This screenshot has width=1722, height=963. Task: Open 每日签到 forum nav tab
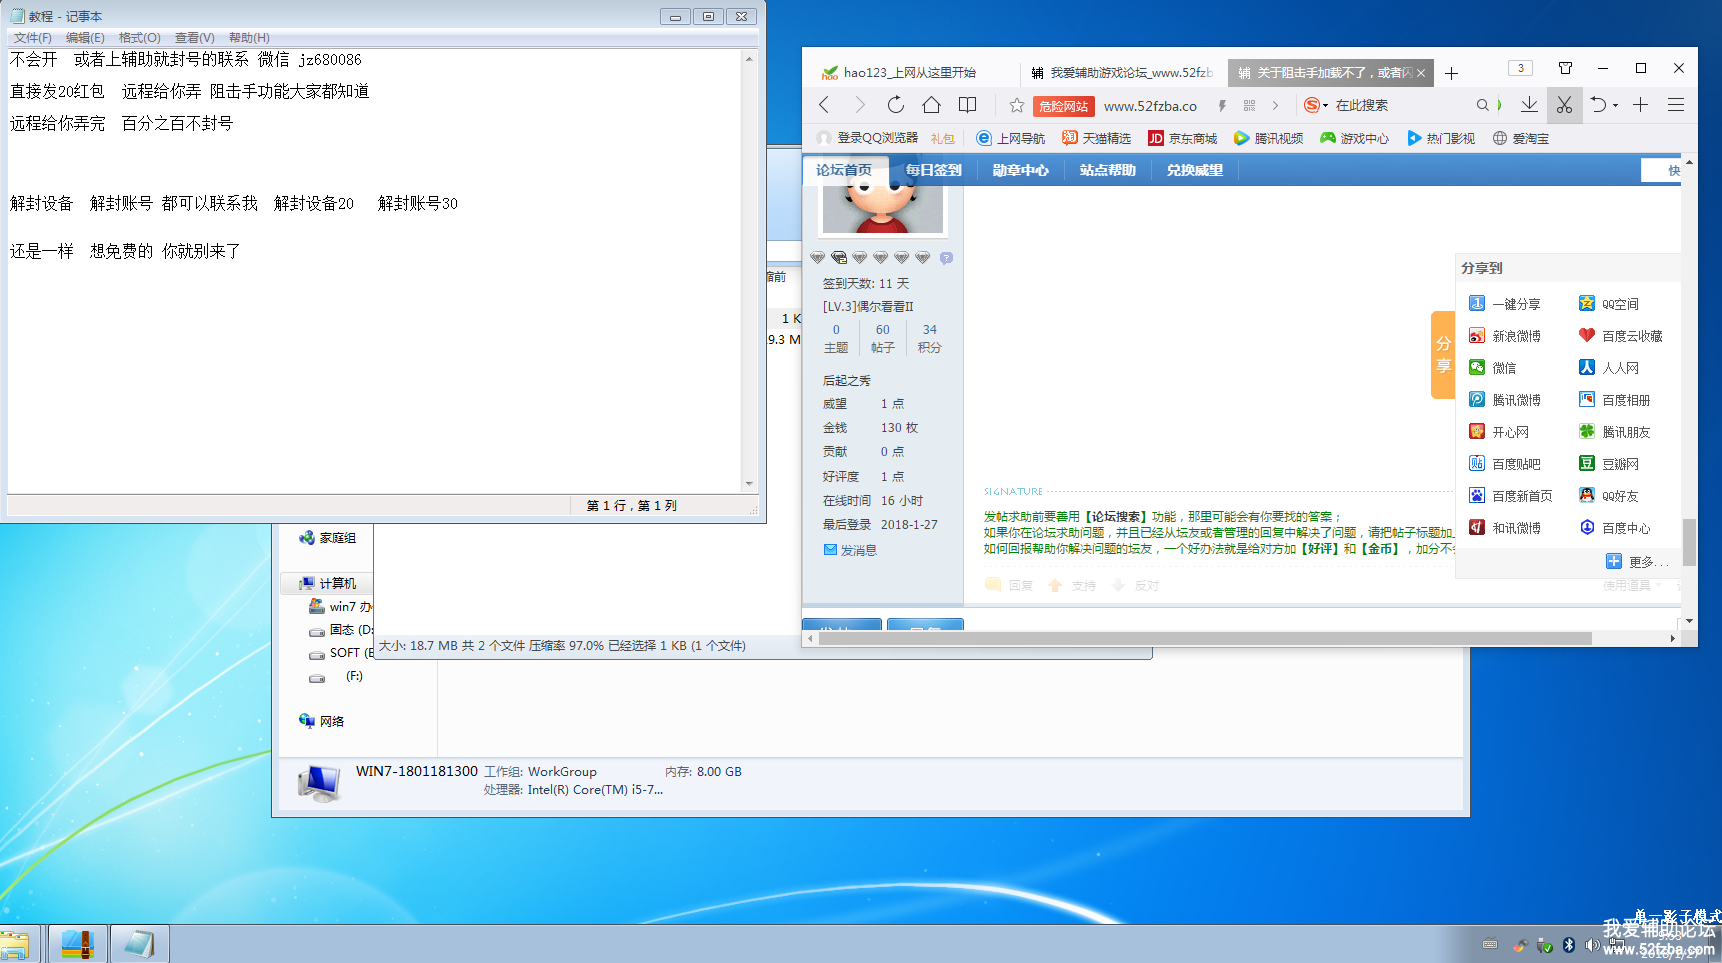pyautogui.click(x=933, y=170)
